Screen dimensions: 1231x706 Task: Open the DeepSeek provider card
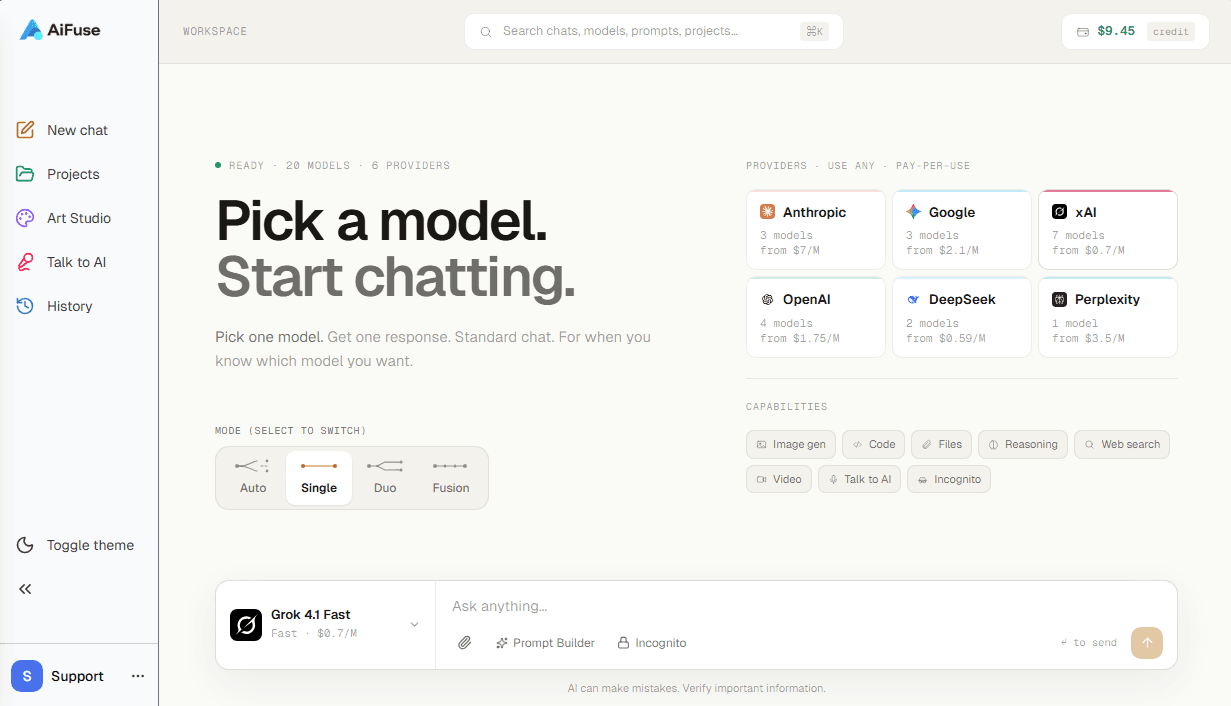coord(962,317)
